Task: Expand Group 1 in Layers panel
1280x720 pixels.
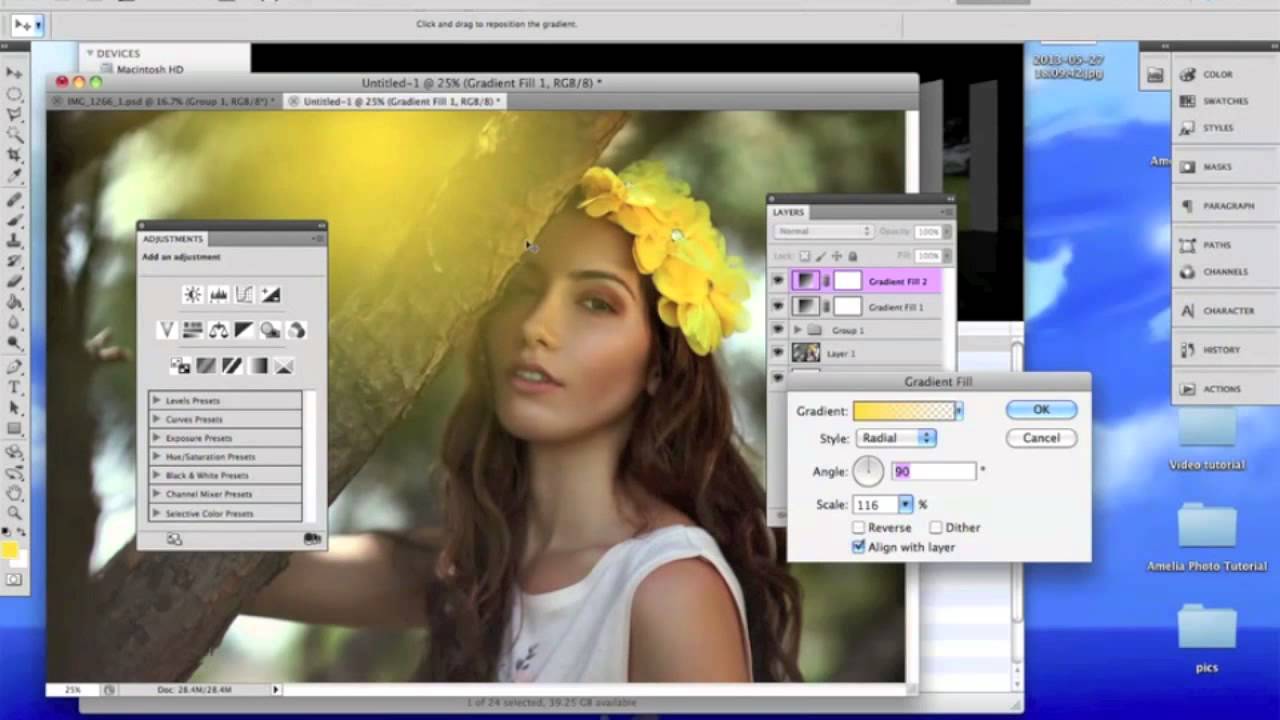Action: pyautogui.click(x=798, y=330)
